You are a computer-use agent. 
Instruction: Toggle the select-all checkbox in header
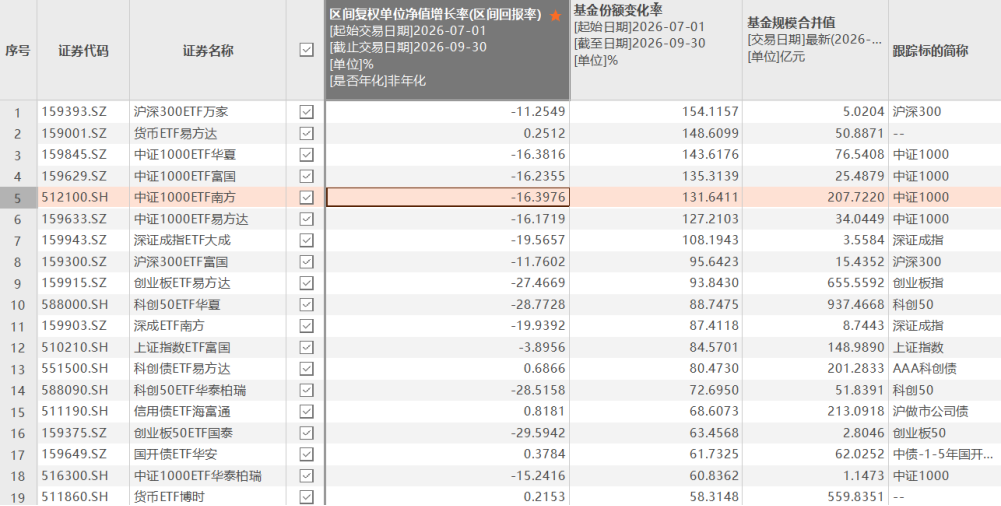tap(306, 50)
